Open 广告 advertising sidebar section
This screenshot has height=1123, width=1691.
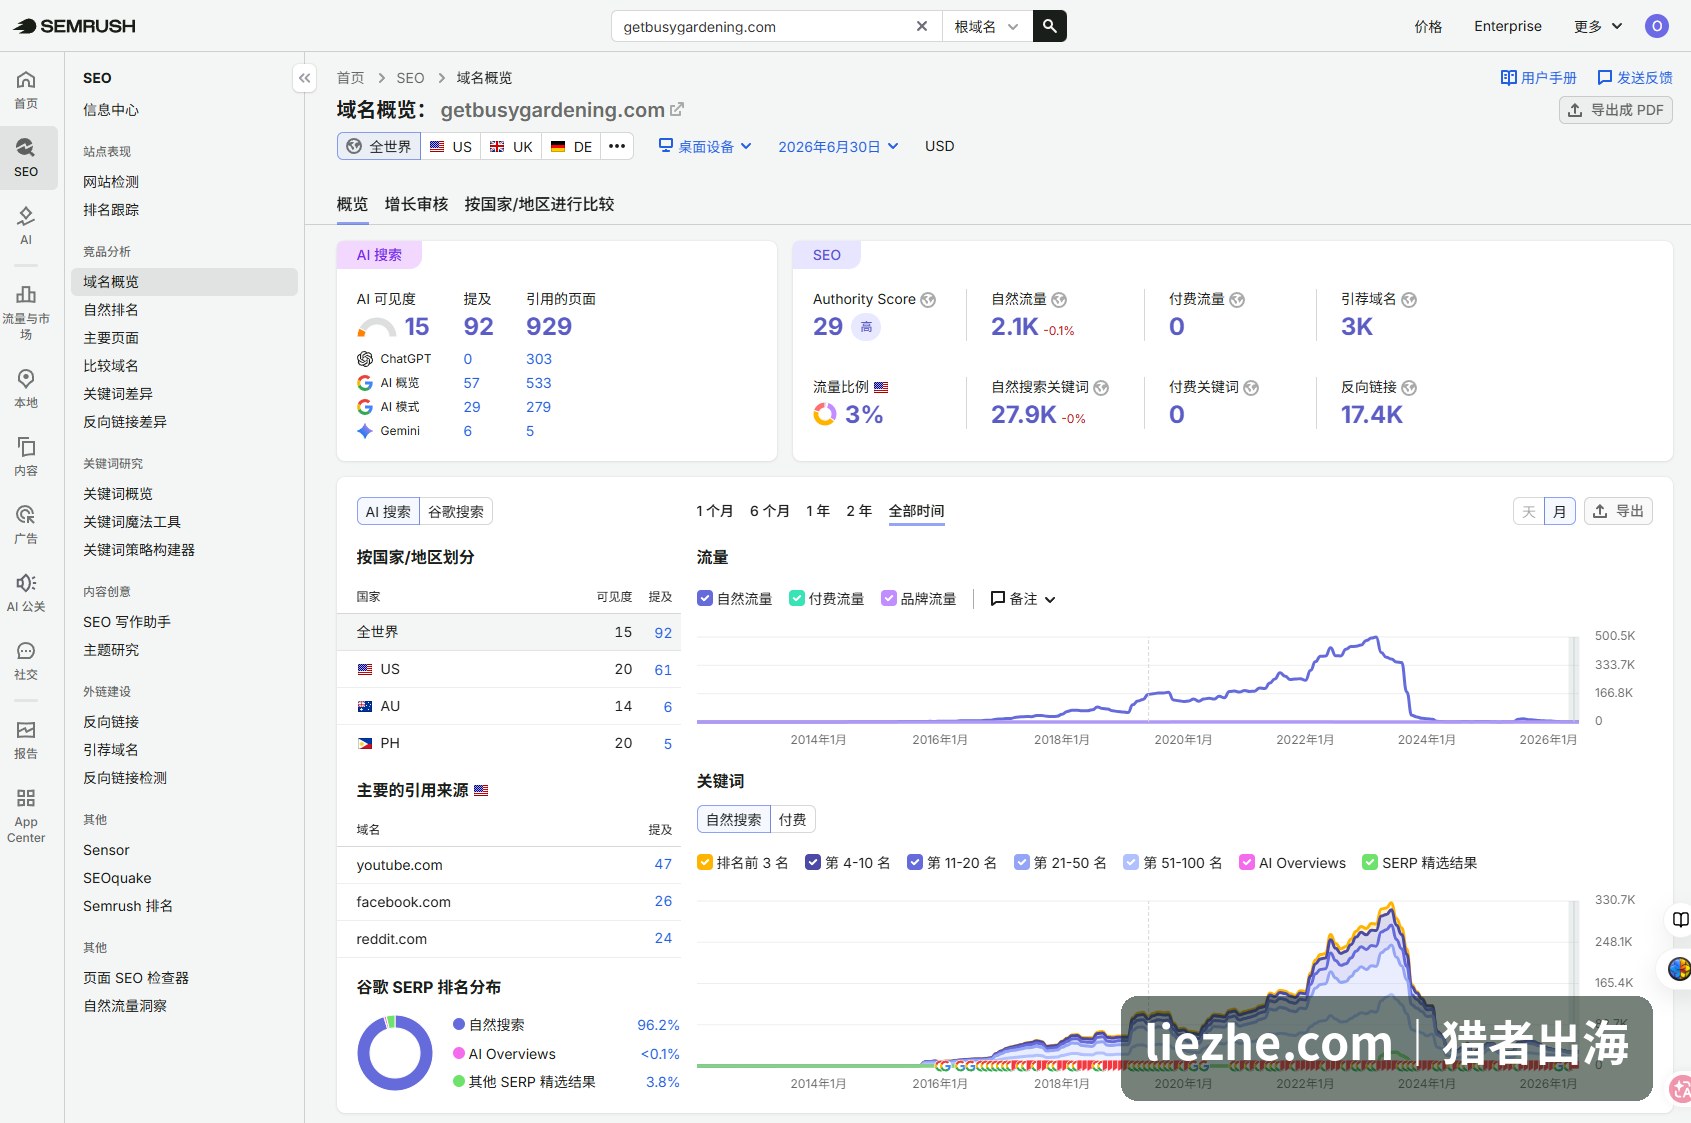[26, 524]
